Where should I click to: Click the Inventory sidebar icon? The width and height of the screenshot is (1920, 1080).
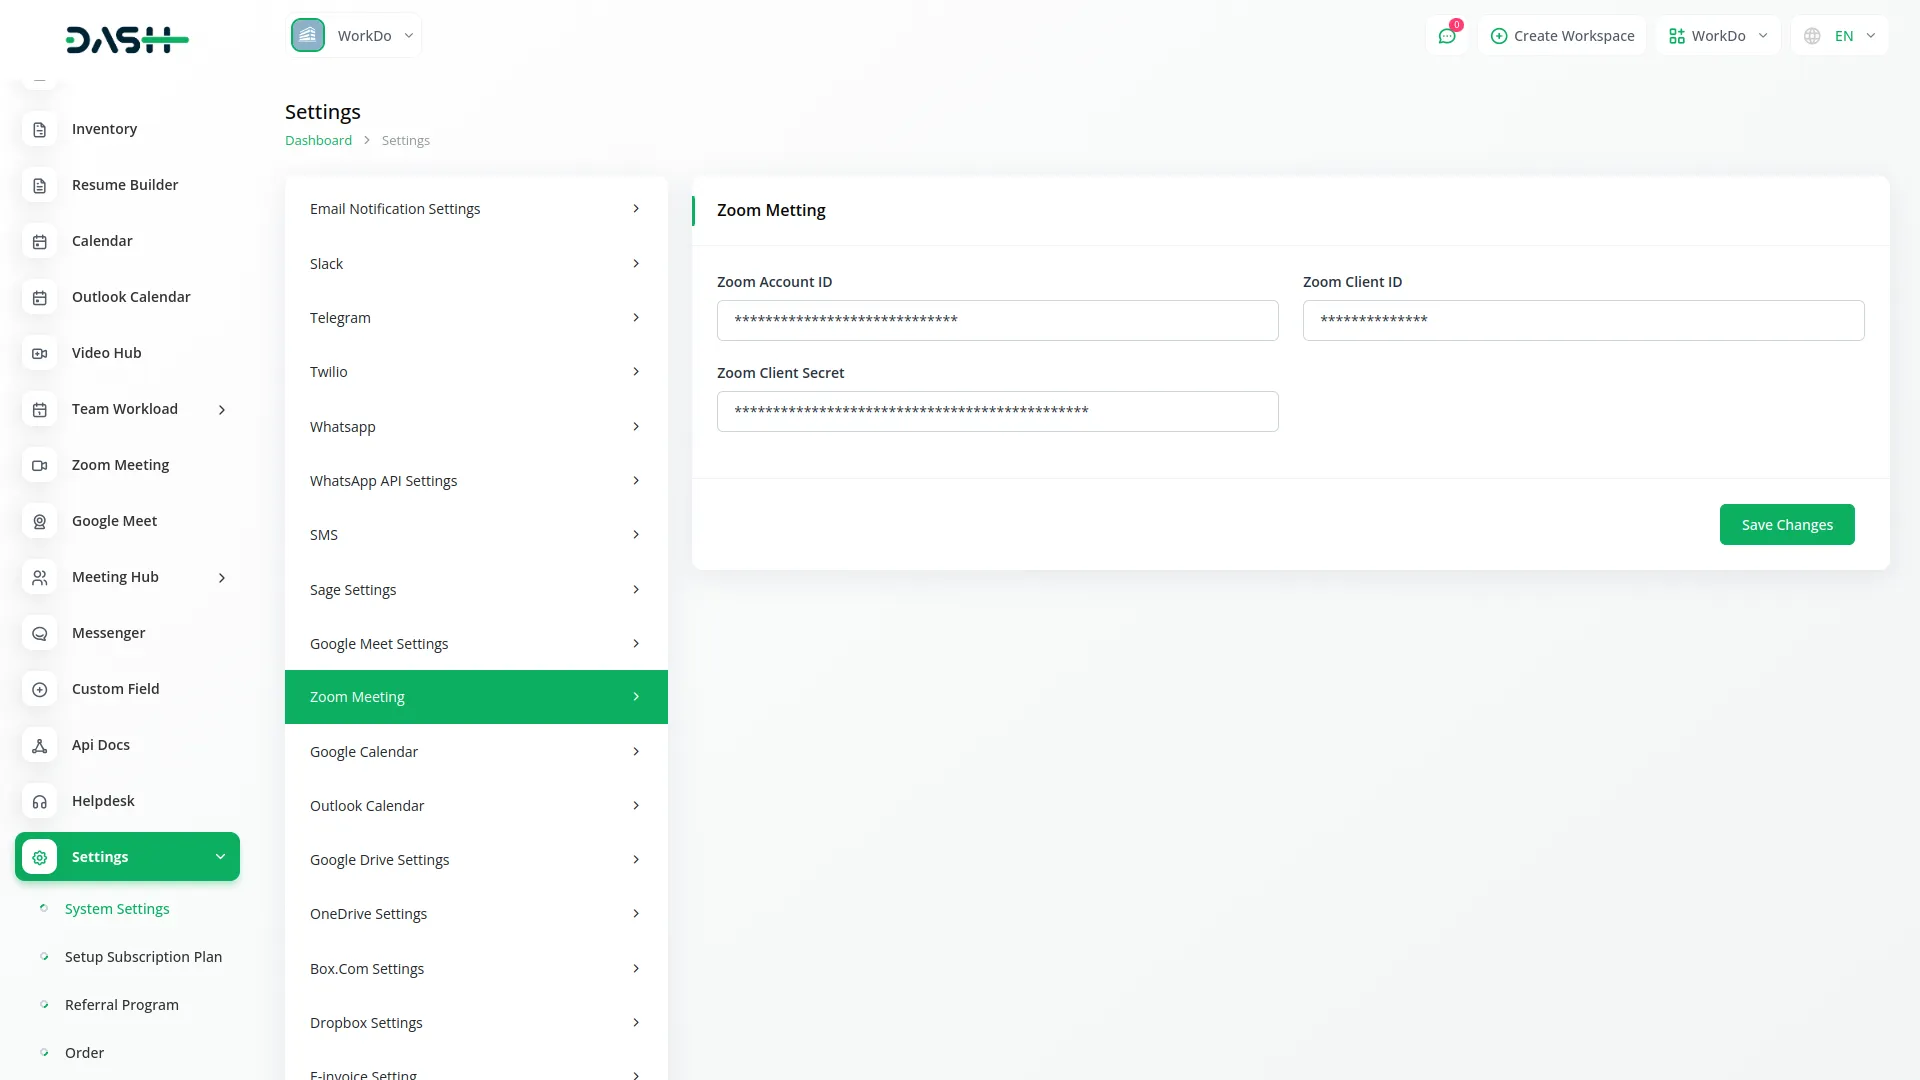40,130
